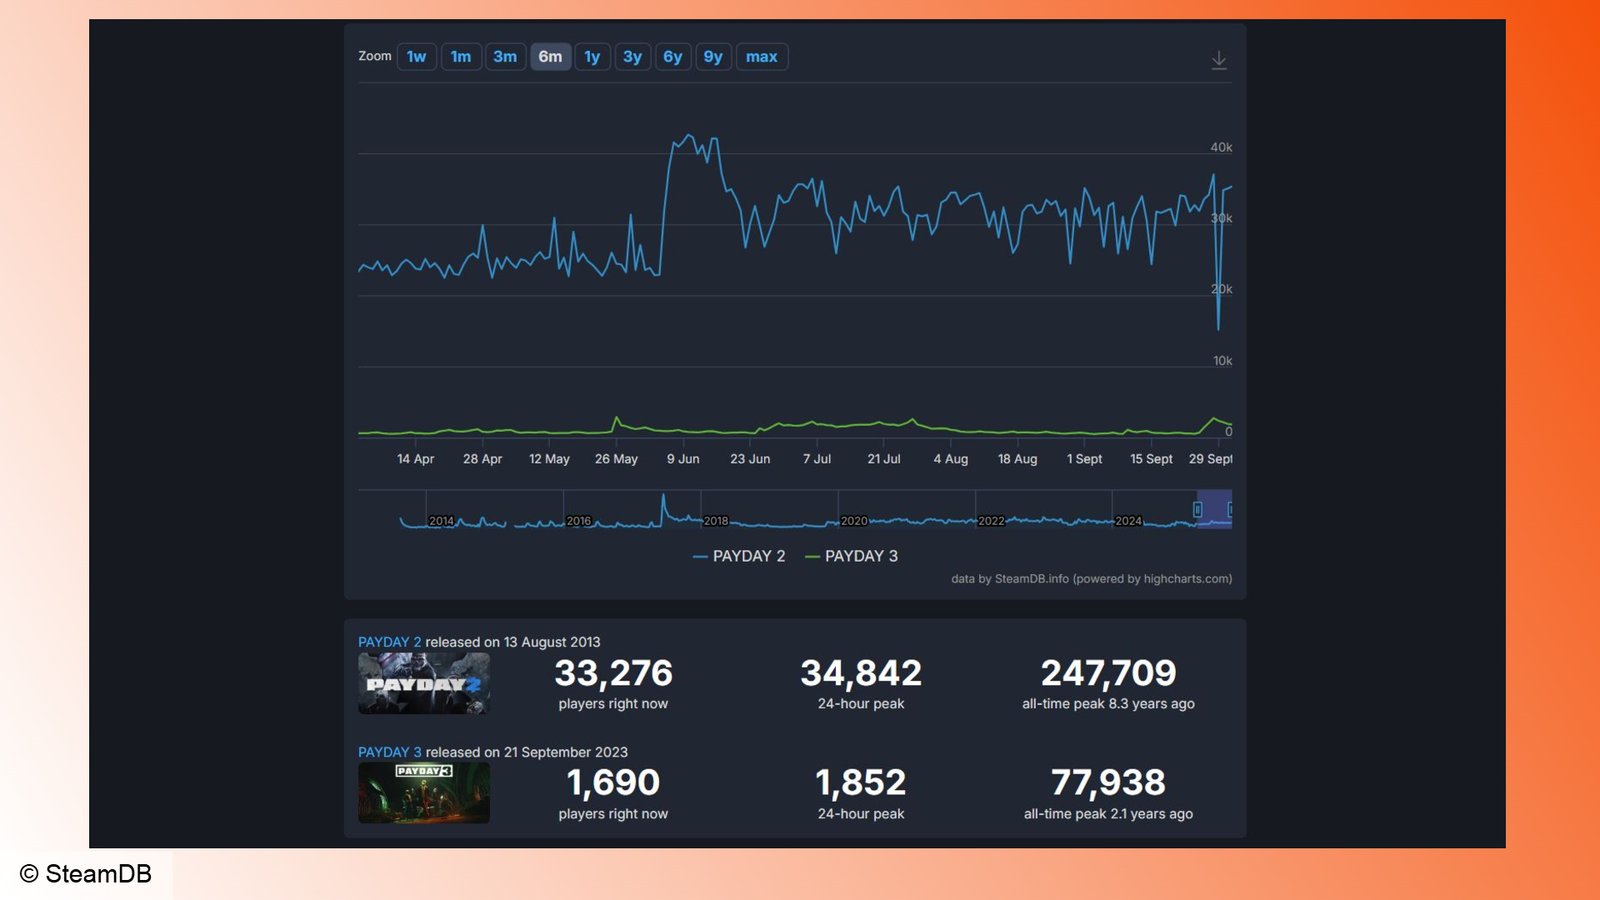Click the chart download icon
Screen dimensions: 1600x900
(x=1219, y=60)
